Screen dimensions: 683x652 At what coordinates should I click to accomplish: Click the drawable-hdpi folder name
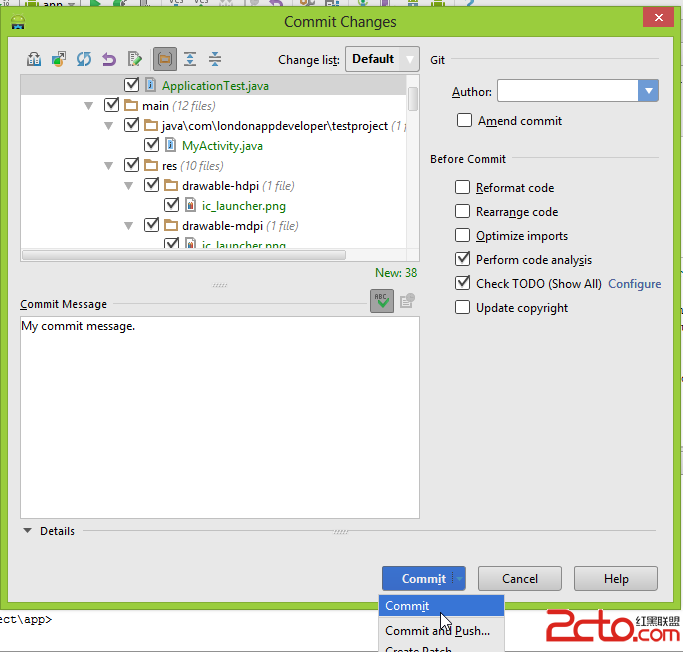tap(220, 186)
